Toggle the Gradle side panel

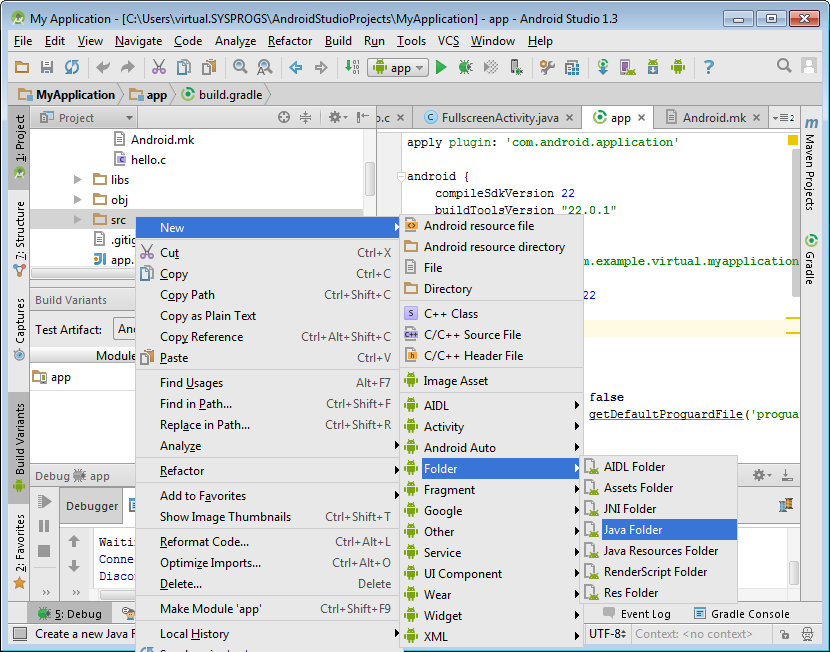810,259
